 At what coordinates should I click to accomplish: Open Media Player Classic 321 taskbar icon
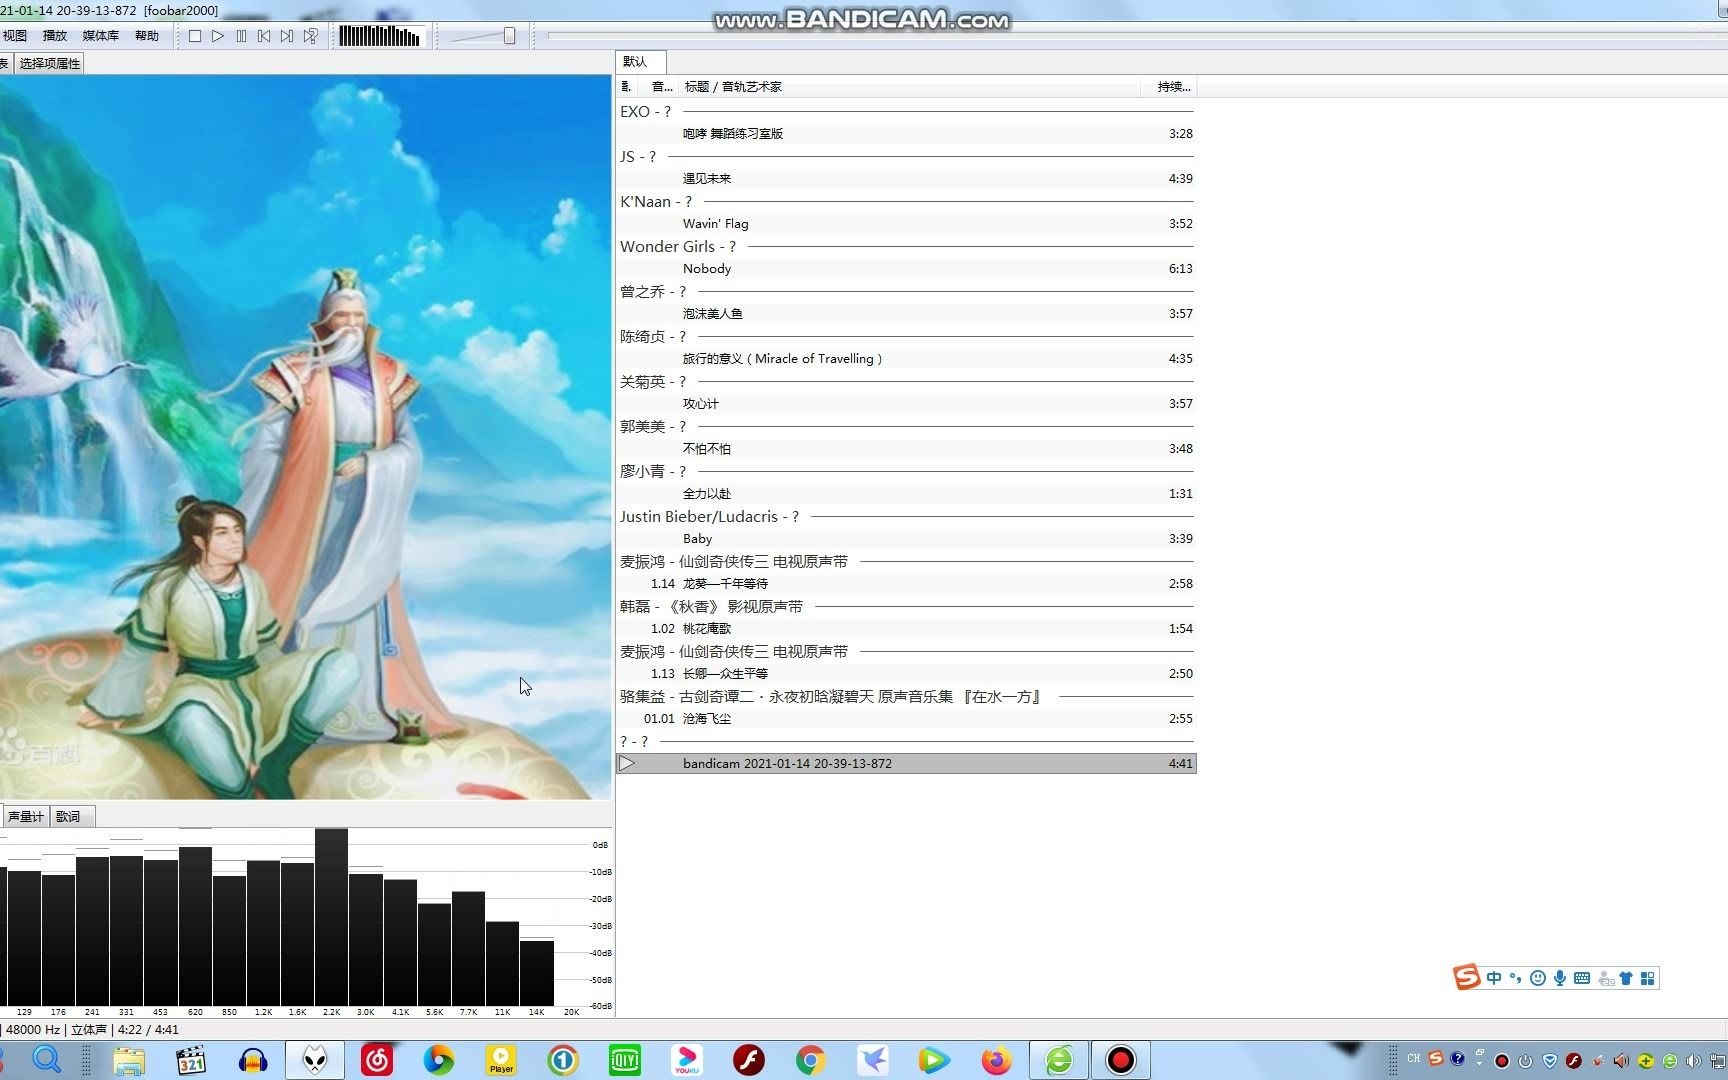tap(190, 1060)
